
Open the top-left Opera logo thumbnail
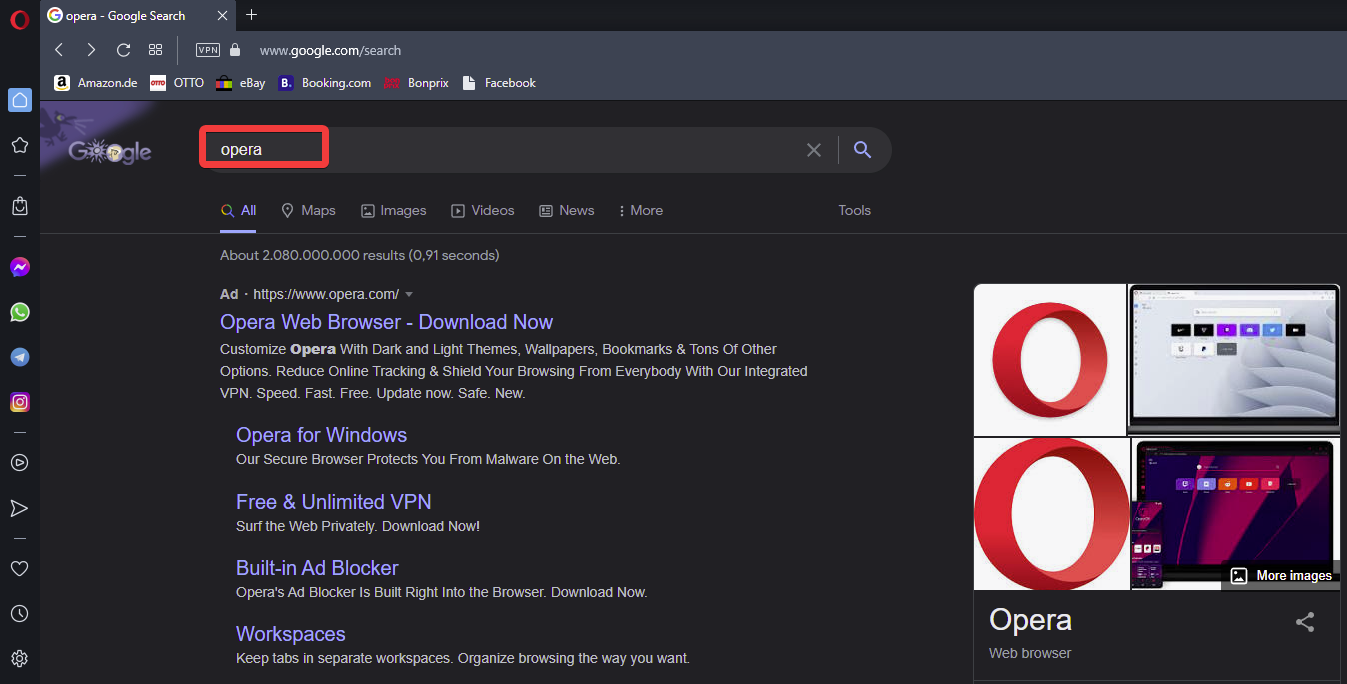pos(1050,360)
